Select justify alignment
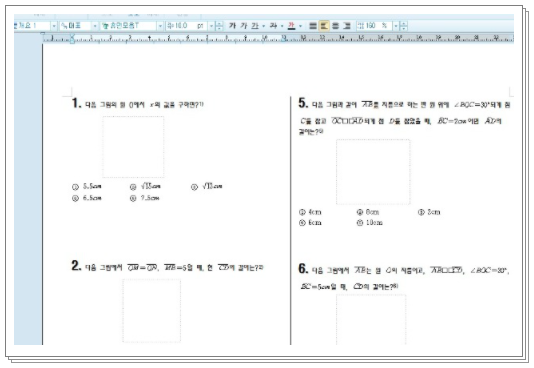Viewport: 534px width, 368px height. click(313, 26)
